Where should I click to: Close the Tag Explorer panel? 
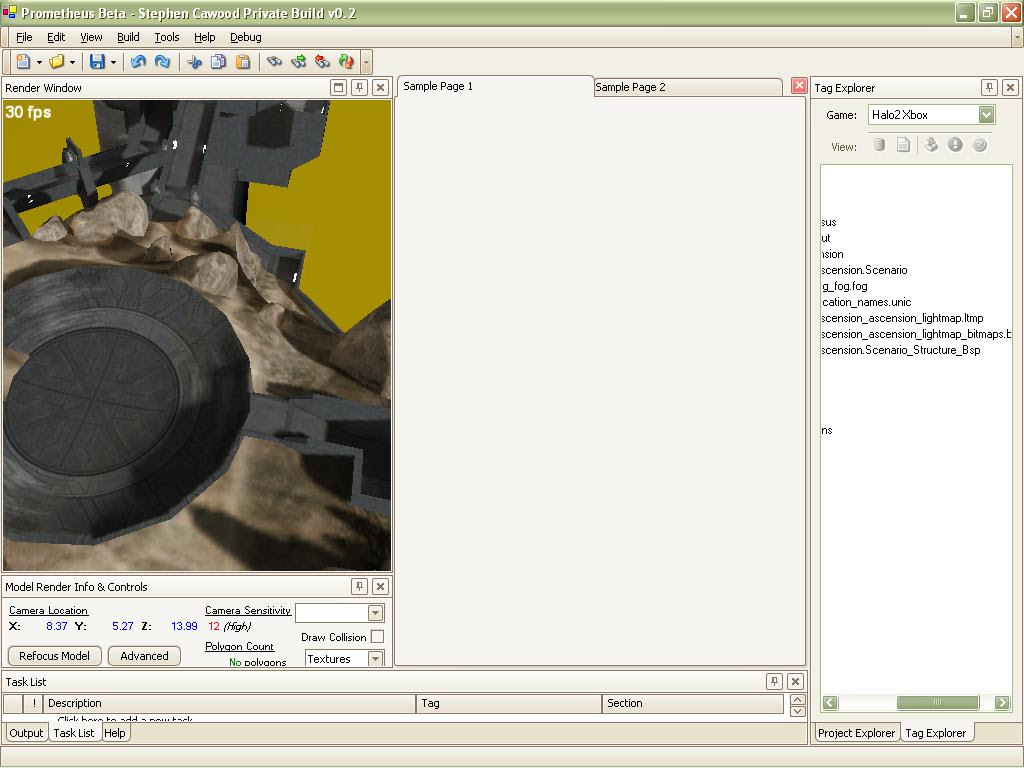1010,88
